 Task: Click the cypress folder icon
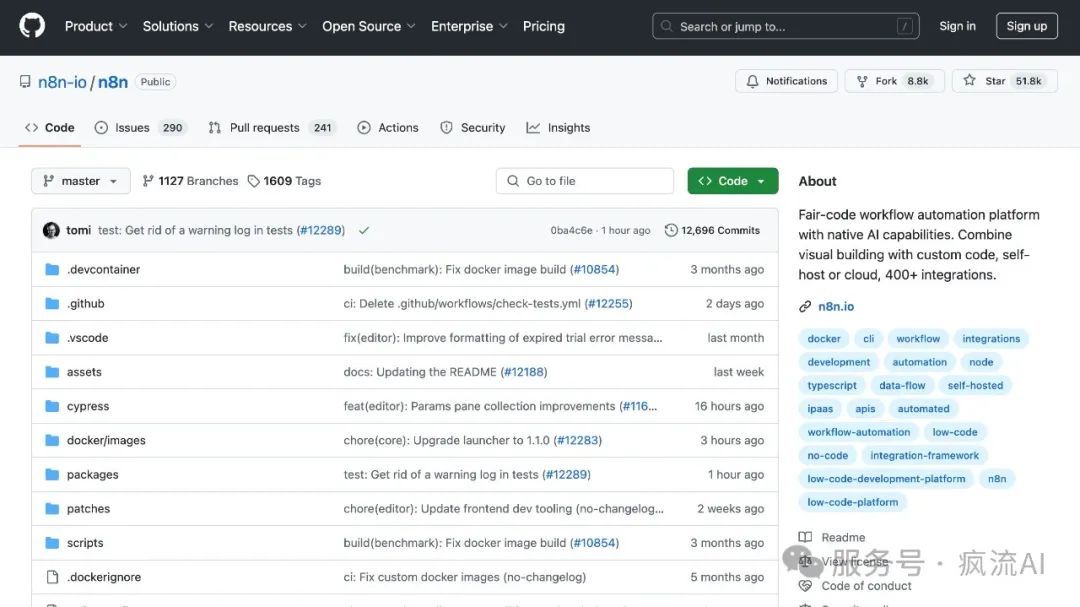tap(52, 406)
